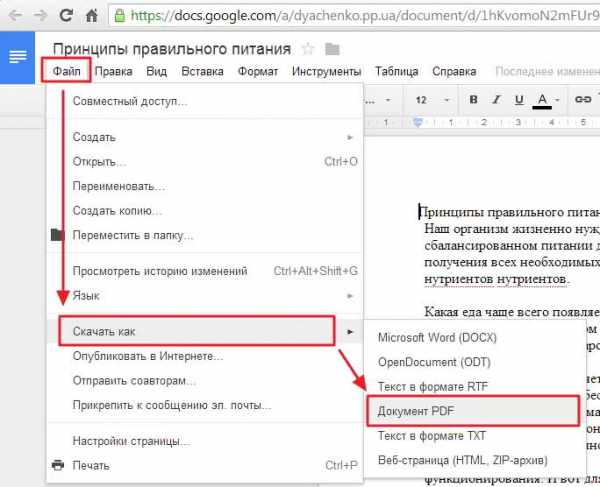Open the font size 12 dropdown
This screenshot has width=600, height=487.
point(432,100)
